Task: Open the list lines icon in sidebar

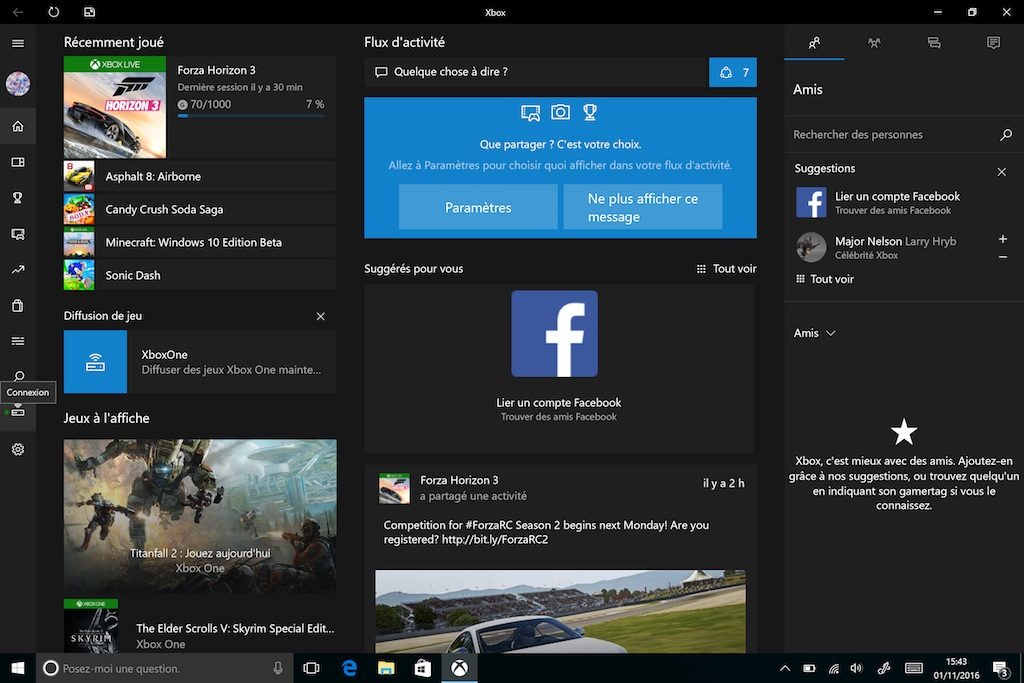Action: coord(18,341)
